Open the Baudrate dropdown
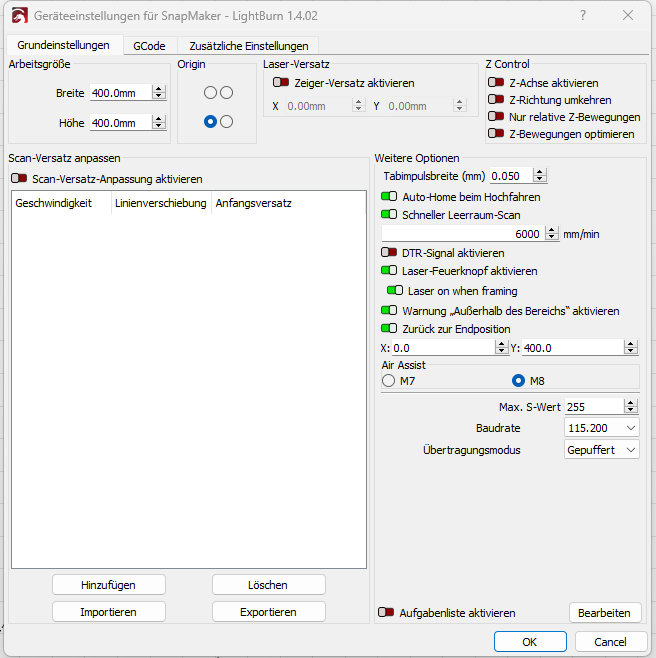 coord(601,428)
